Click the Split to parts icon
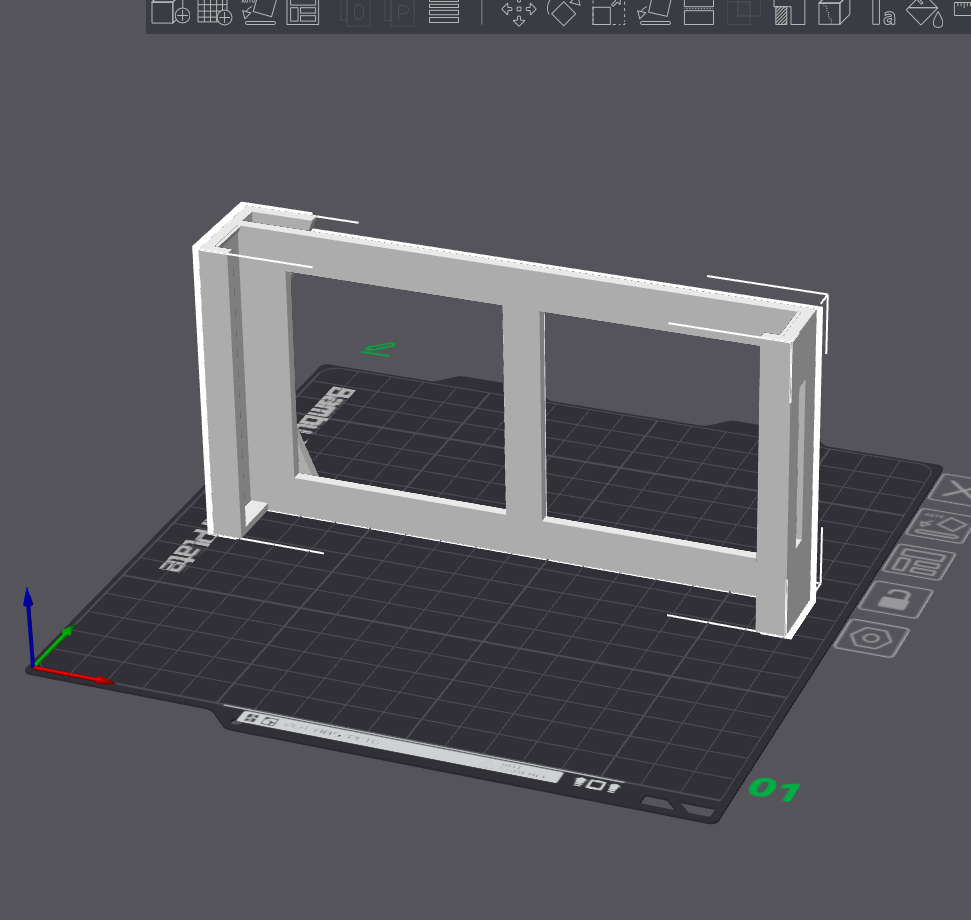The height and width of the screenshot is (920, 971). point(400,12)
